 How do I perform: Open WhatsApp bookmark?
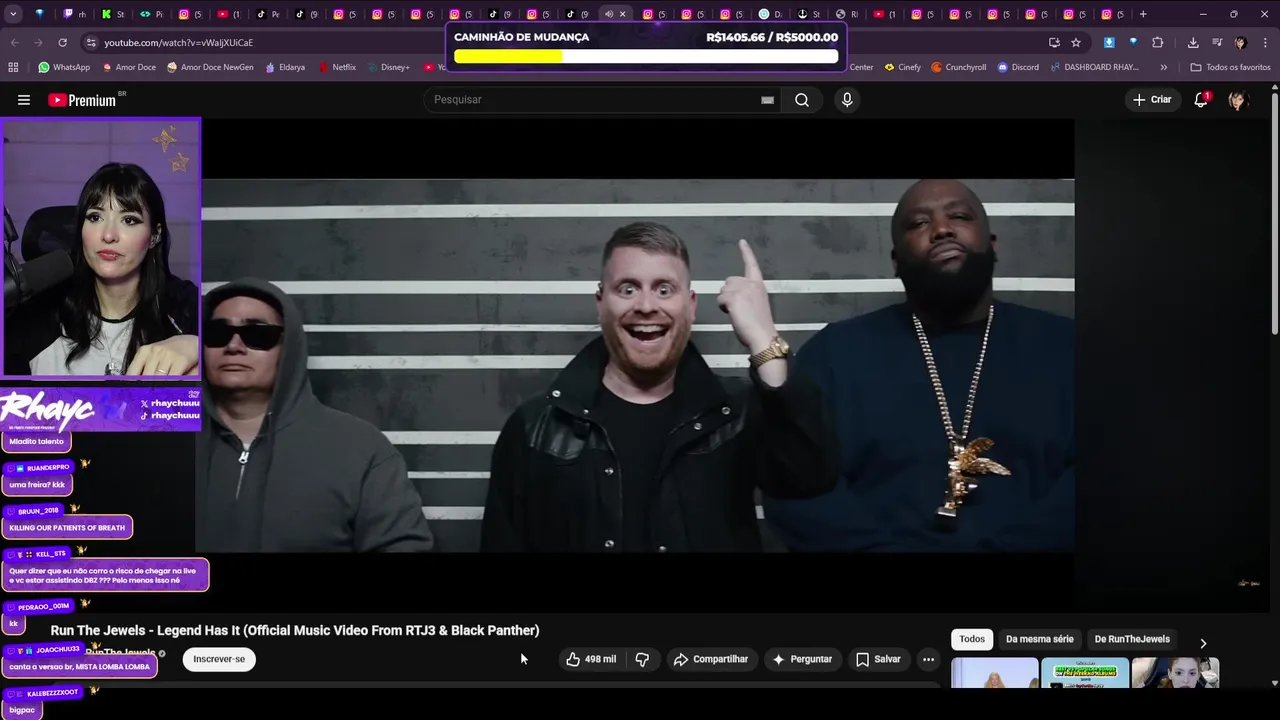pos(64,67)
